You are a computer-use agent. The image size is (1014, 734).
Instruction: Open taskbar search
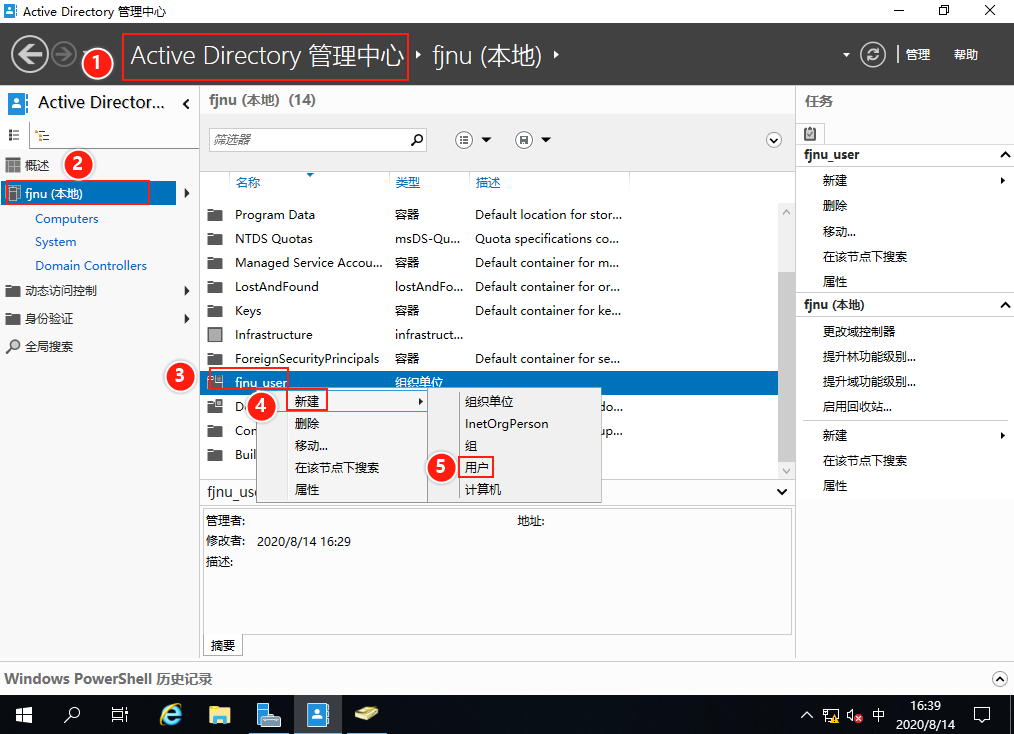(x=72, y=715)
